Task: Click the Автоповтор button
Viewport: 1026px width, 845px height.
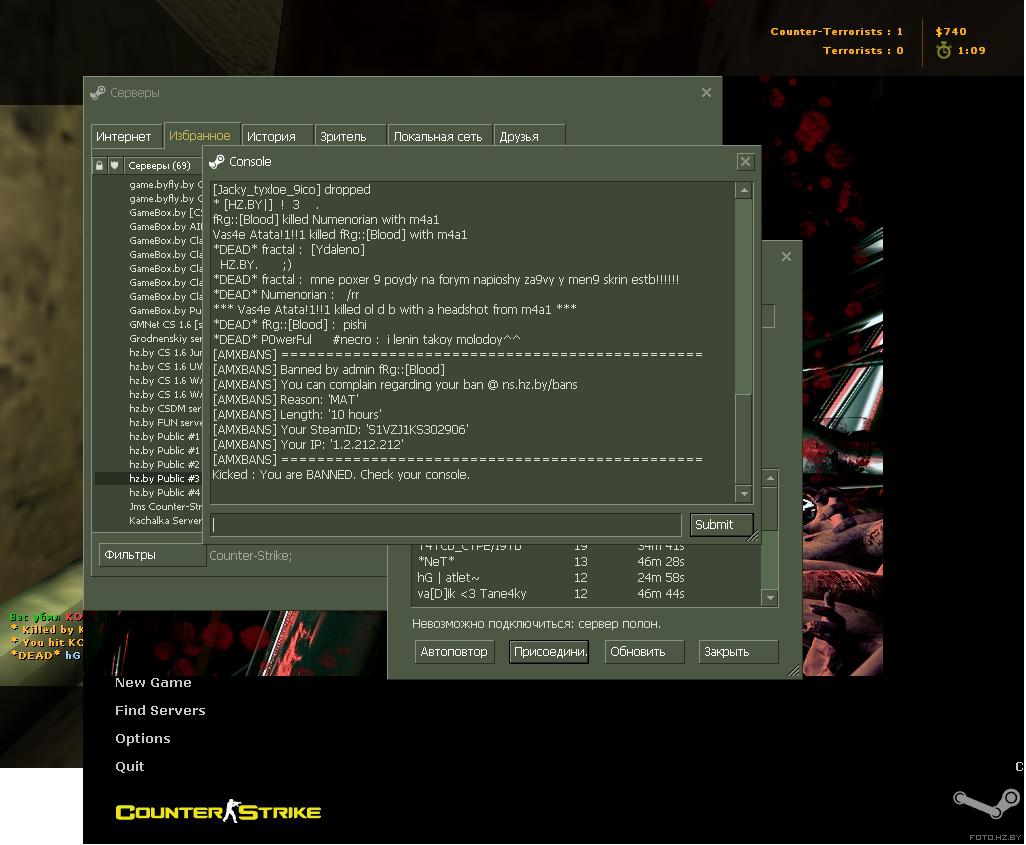Action: click(x=453, y=652)
